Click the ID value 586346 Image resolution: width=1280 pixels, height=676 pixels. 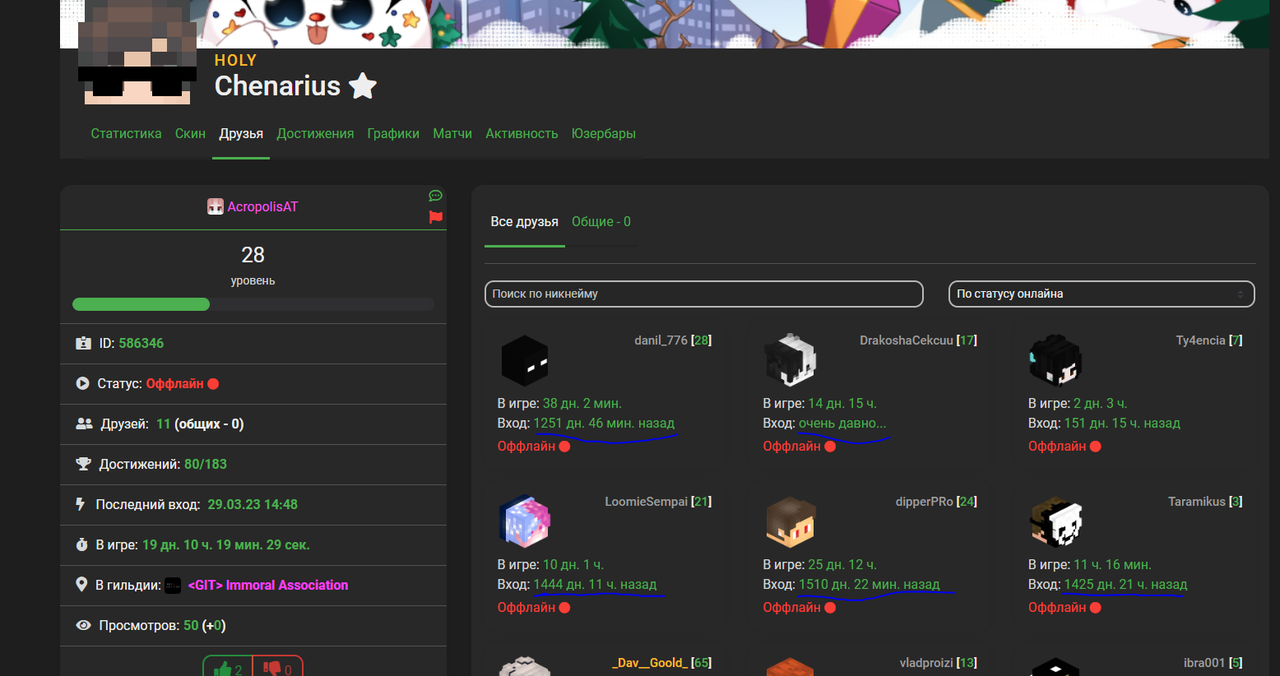coord(141,343)
